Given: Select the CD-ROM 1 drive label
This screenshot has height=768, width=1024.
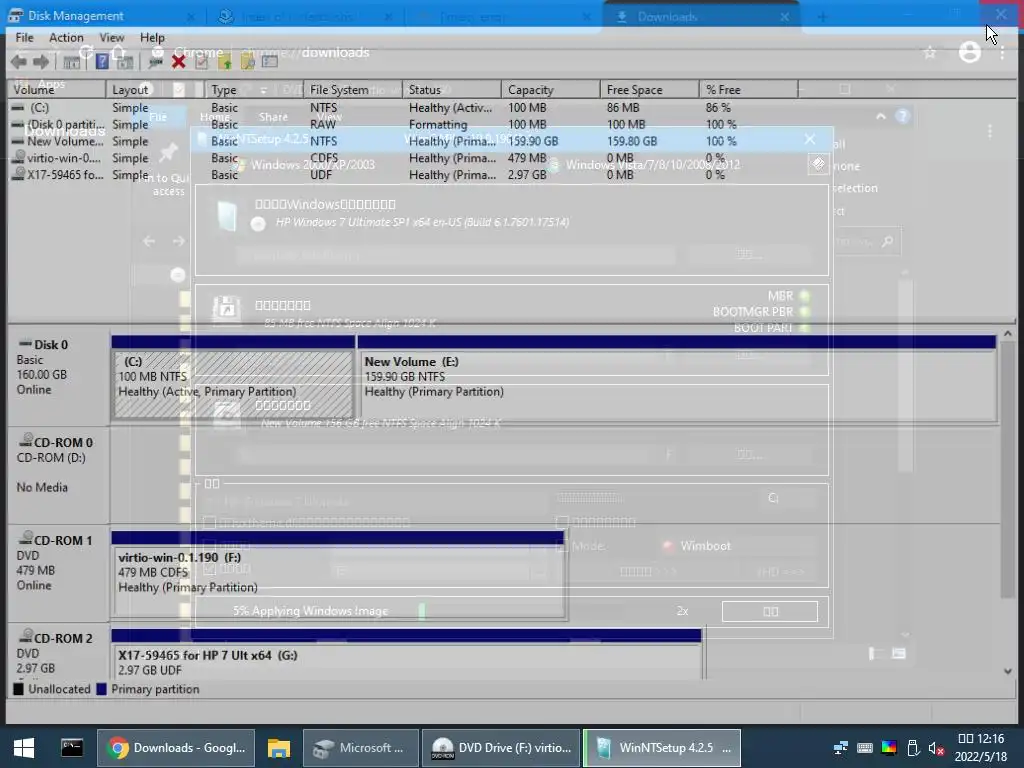Looking at the screenshot, I should tap(57, 572).
